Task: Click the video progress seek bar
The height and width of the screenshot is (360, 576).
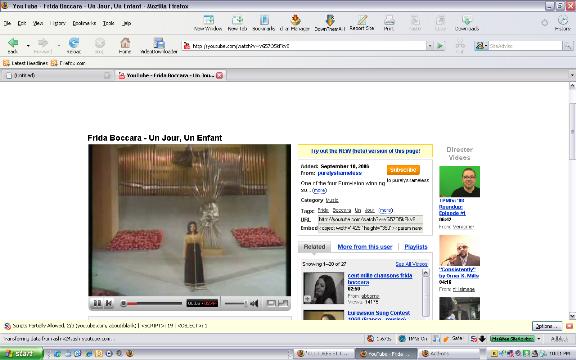Action: click(x=152, y=303)
